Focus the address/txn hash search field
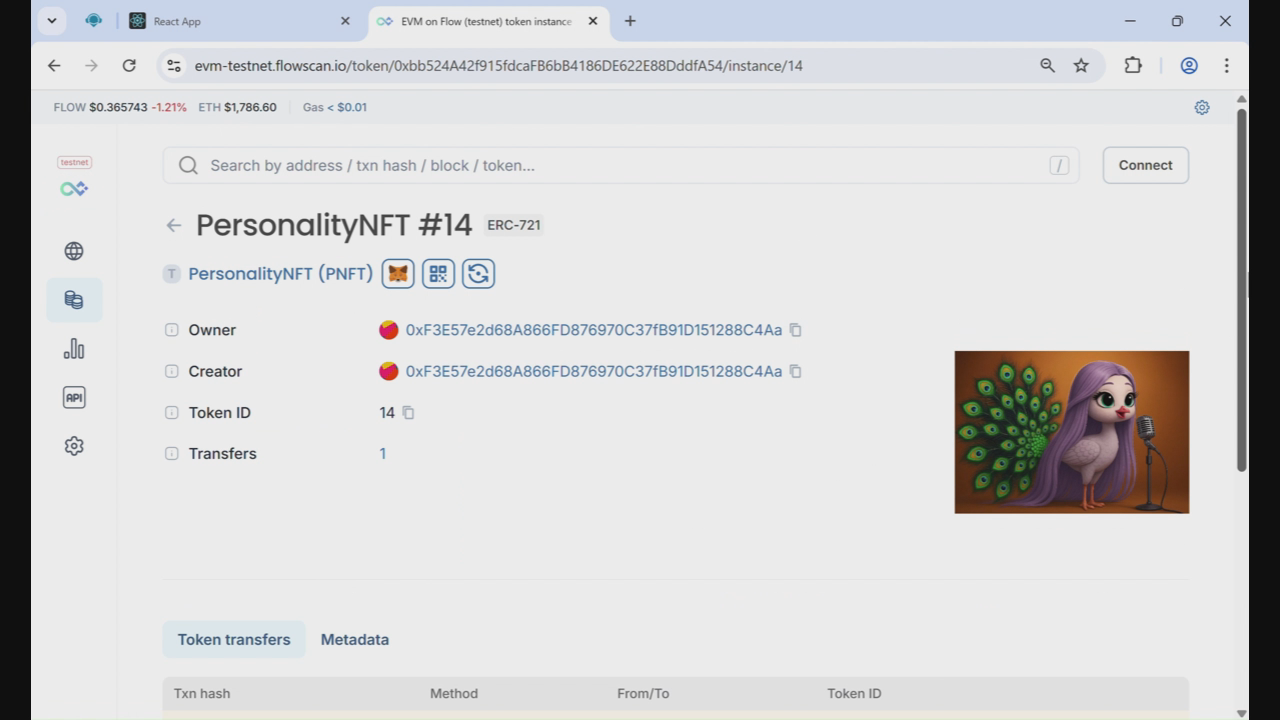This screenshot has height=720, width=1280. pyautogui.click(x=621, y=165)
